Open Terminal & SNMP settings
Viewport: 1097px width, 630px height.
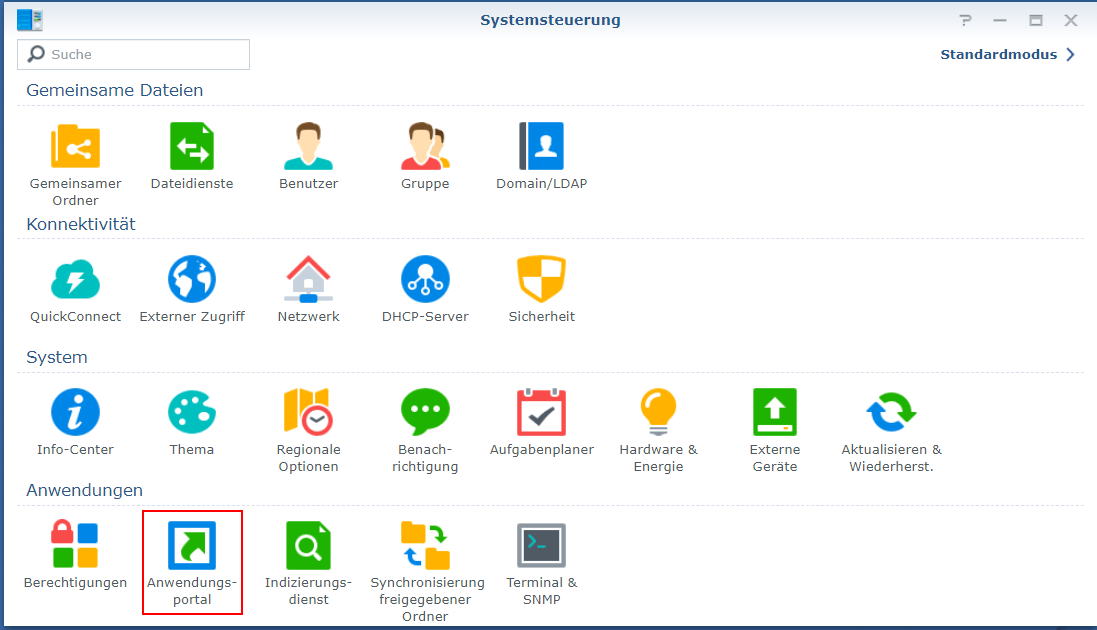[x=541, y=546]
